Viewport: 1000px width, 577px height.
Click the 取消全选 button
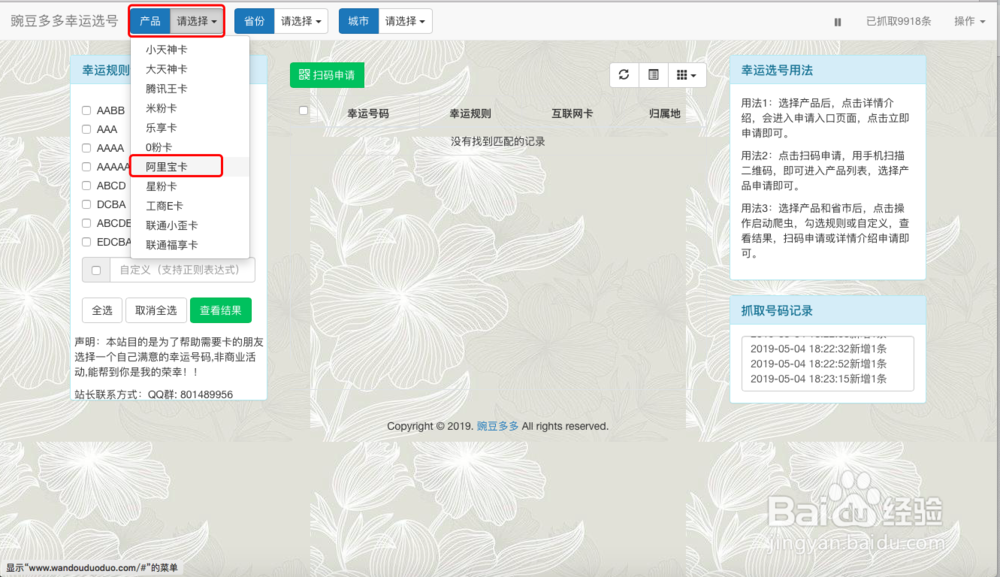(157, 310)
